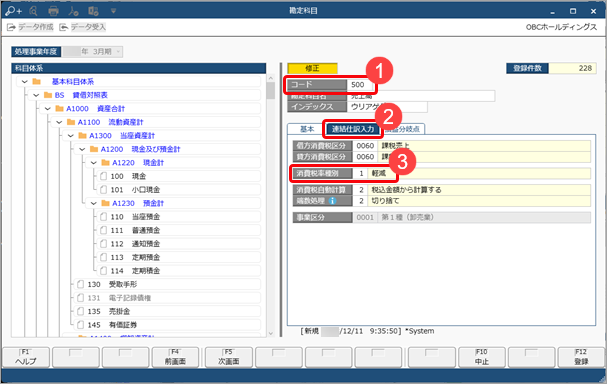607x384 pixels.
Task: Switch to the 連結仕訳入力 tab
Action: [353, 129]
